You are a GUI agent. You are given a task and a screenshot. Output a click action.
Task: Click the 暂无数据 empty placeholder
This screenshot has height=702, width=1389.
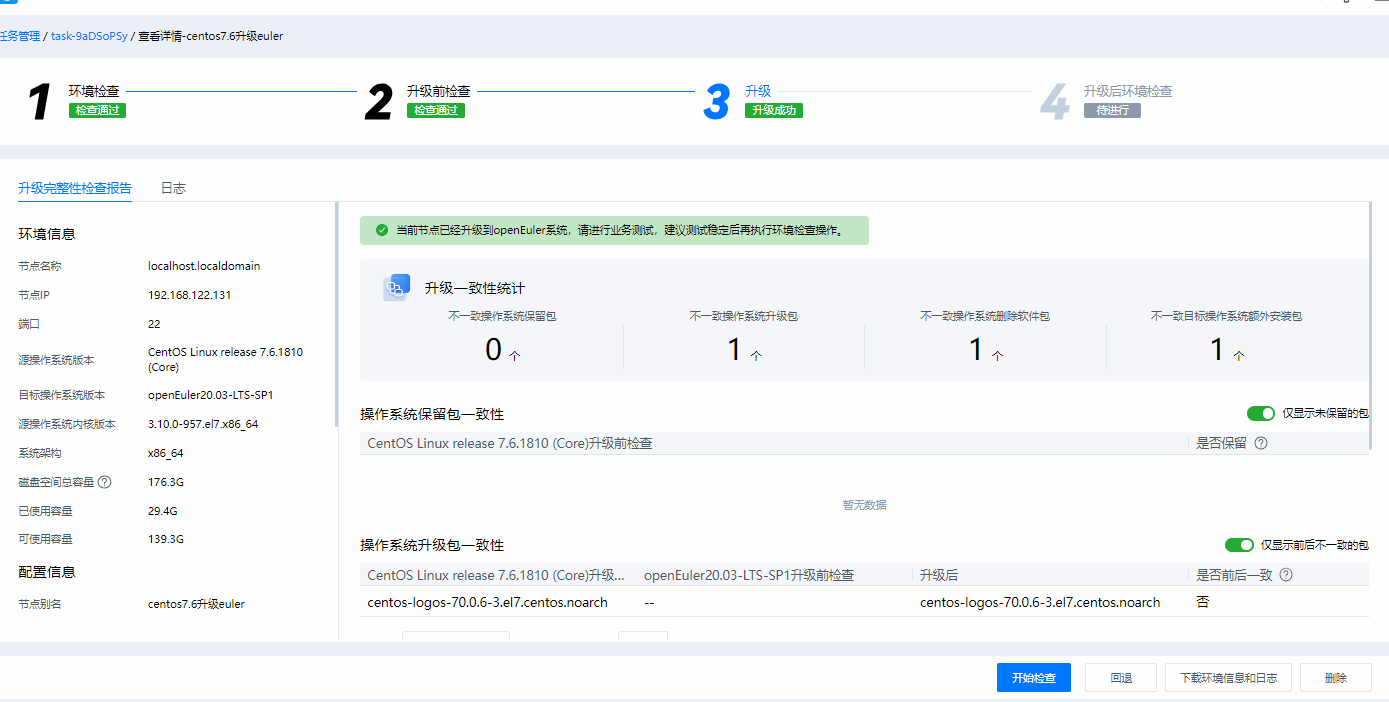[x=864, y=505]
